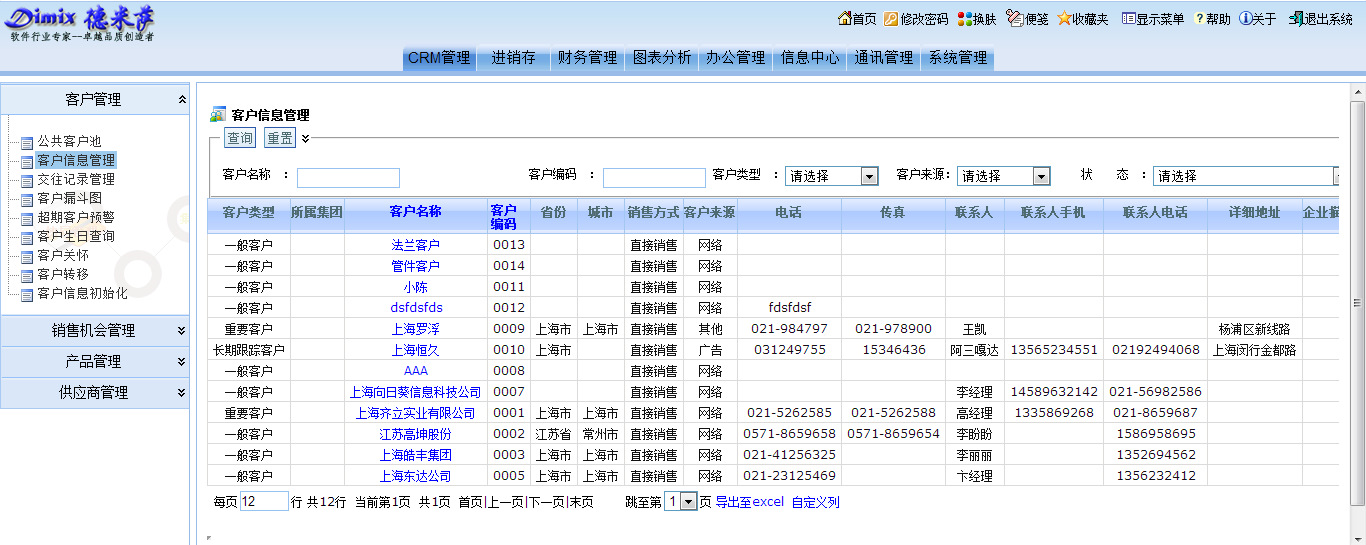1366x545 pixels.
Task: Click the 导出至excel link
Action: [749, 502]
